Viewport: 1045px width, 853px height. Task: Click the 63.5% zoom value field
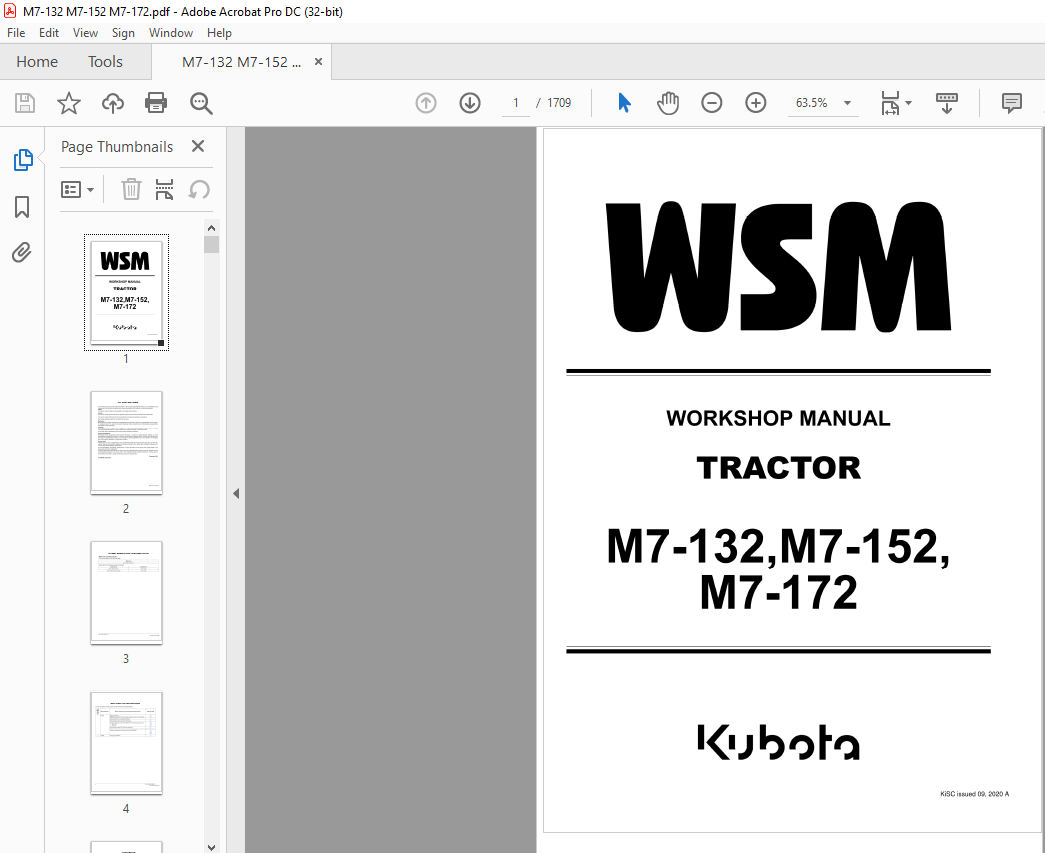tap(812, 103)
